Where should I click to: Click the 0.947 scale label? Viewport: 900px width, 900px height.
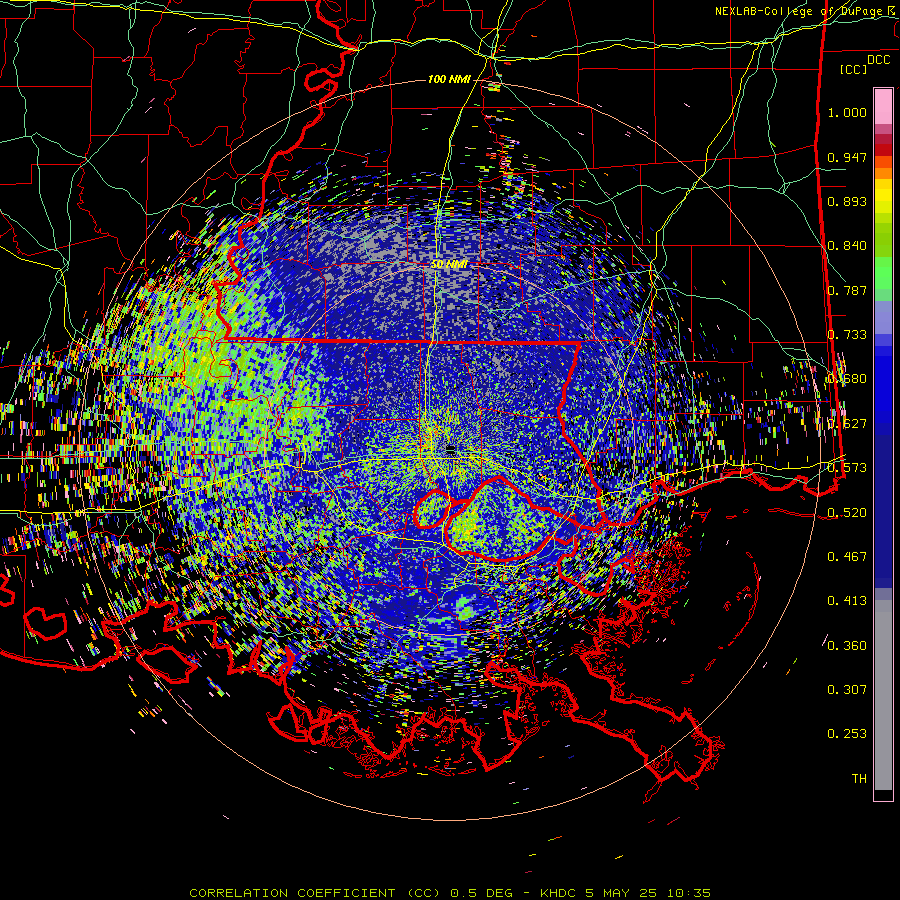pos(847,157)
